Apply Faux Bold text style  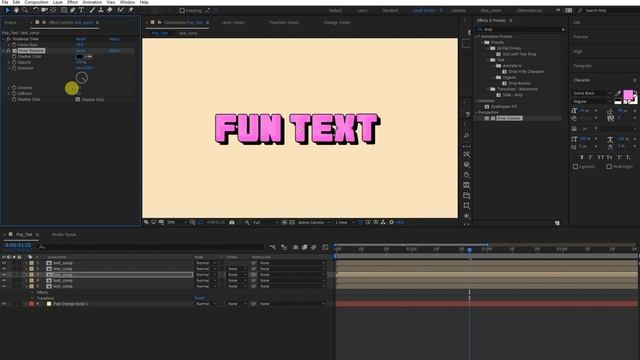[582, 157]
